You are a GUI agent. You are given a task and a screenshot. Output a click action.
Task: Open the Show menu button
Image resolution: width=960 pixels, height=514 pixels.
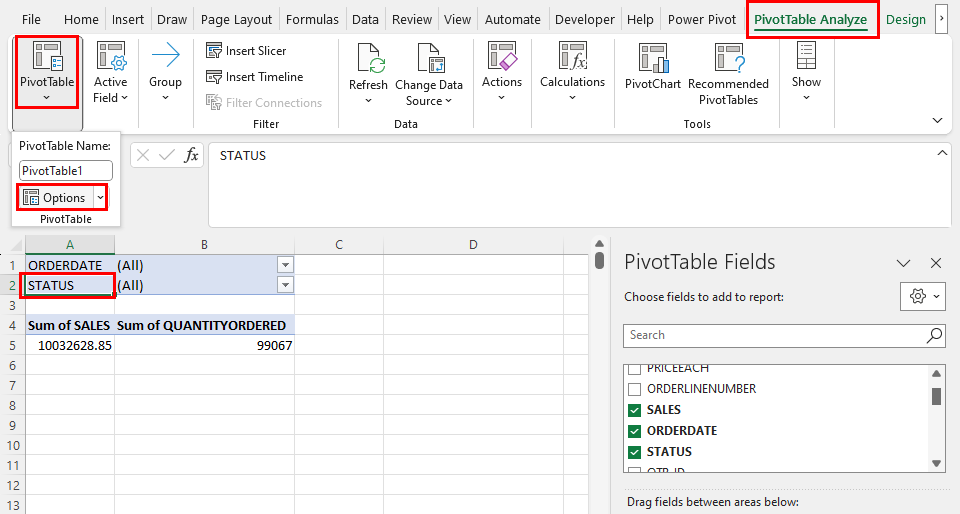806,72
